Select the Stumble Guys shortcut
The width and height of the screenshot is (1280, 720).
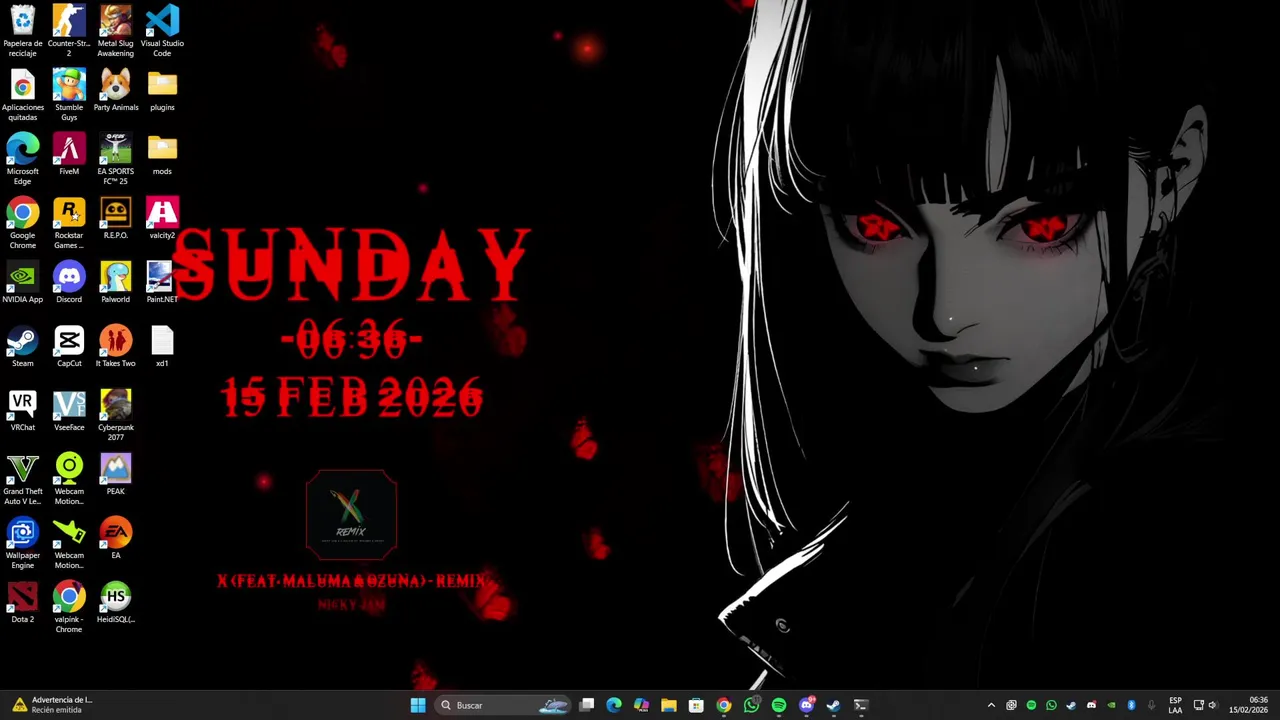coord(69,94)
